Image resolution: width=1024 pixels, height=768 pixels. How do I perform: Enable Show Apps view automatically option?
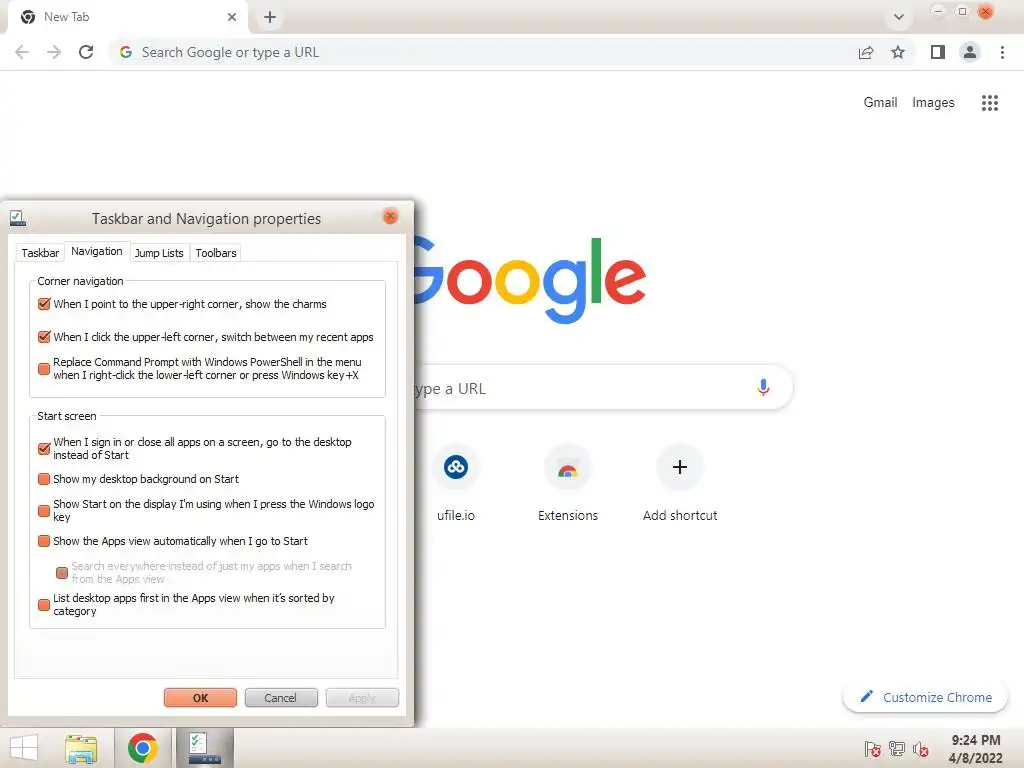point(44,541)
